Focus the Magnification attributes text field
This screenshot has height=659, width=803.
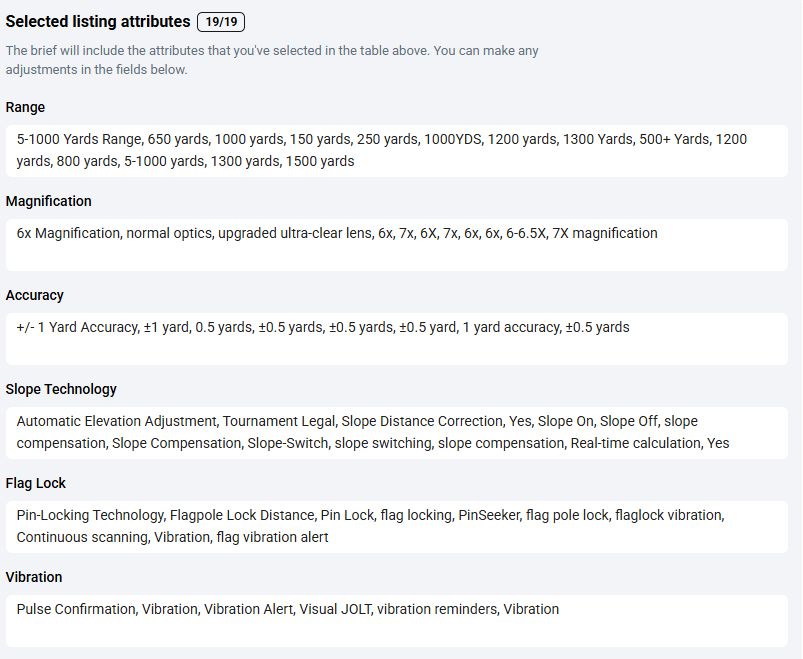(396, 245)
